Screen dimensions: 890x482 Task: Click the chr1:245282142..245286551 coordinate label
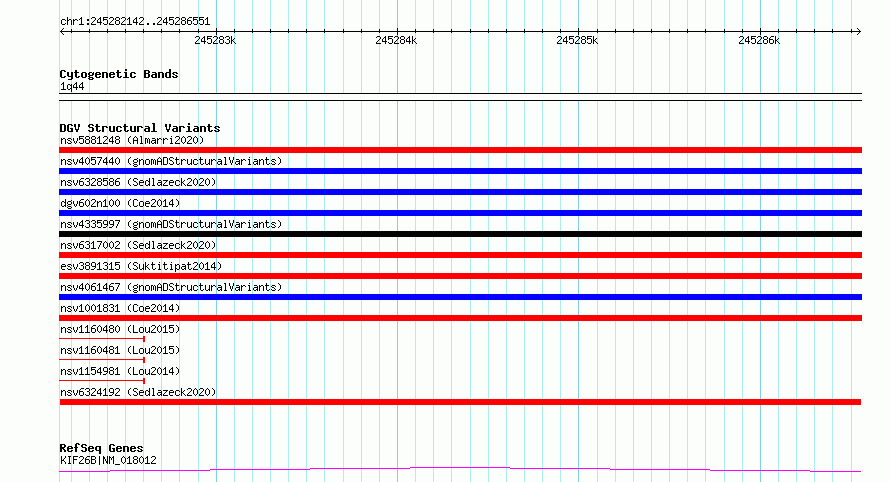pyautogui.click(x=135, y=22)
